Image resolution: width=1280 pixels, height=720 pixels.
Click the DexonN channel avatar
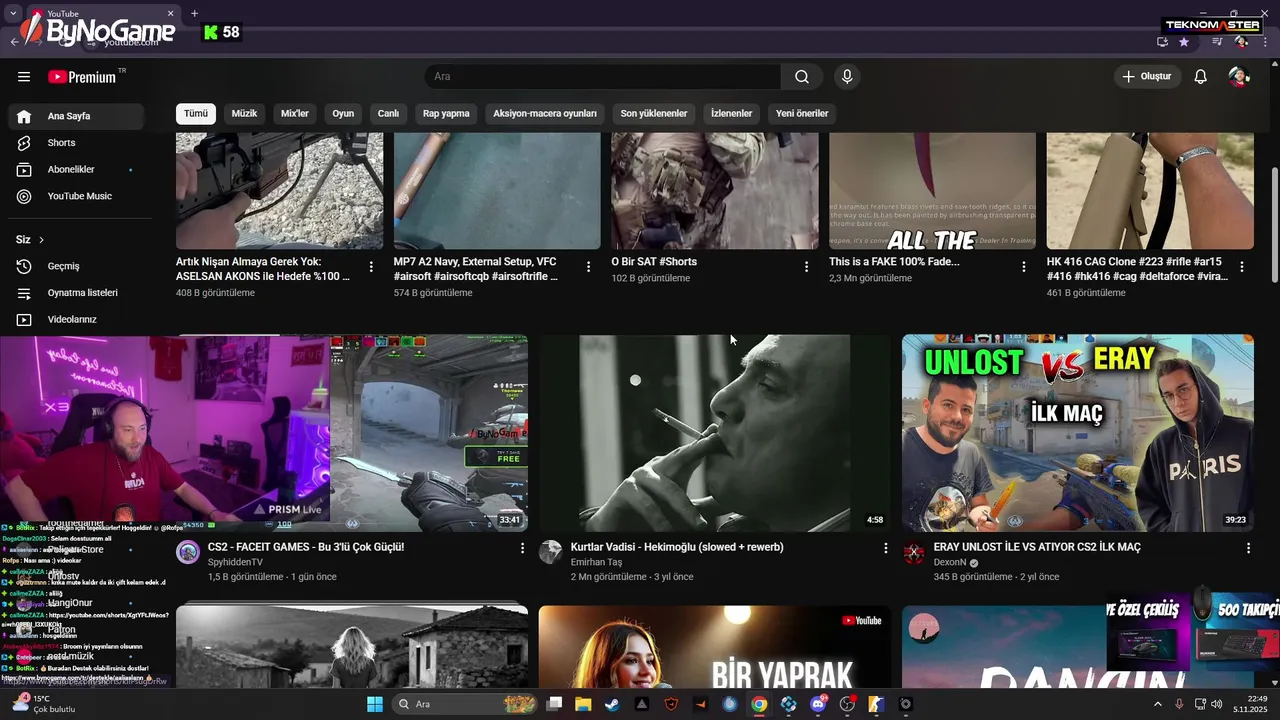[x=914, y=552]
